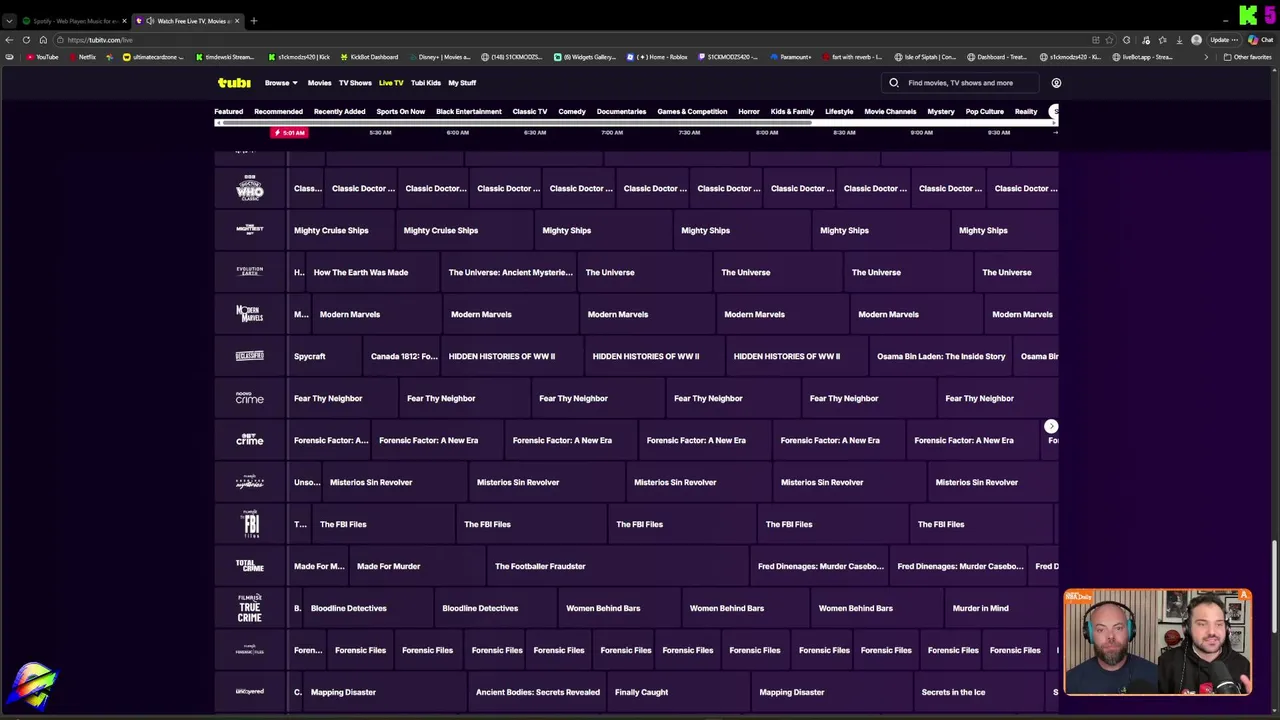Open the Modern Marvels channel logo
Image resolution: width=1280 pixels, height=720 pixels.
(250, 314)
